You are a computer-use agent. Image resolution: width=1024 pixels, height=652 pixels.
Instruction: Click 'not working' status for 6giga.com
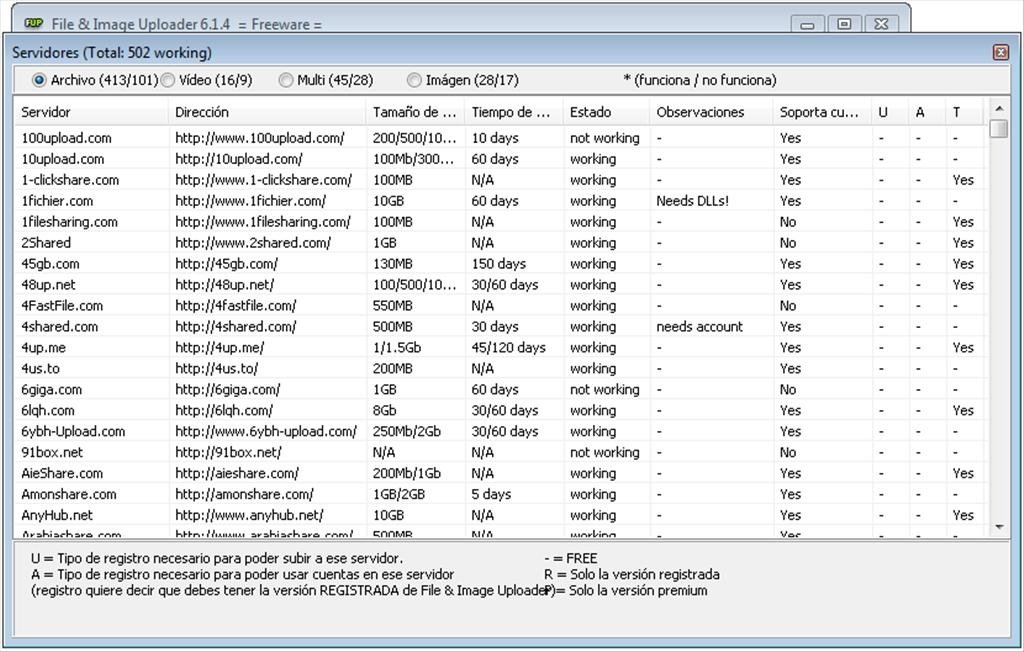(605, 389)
